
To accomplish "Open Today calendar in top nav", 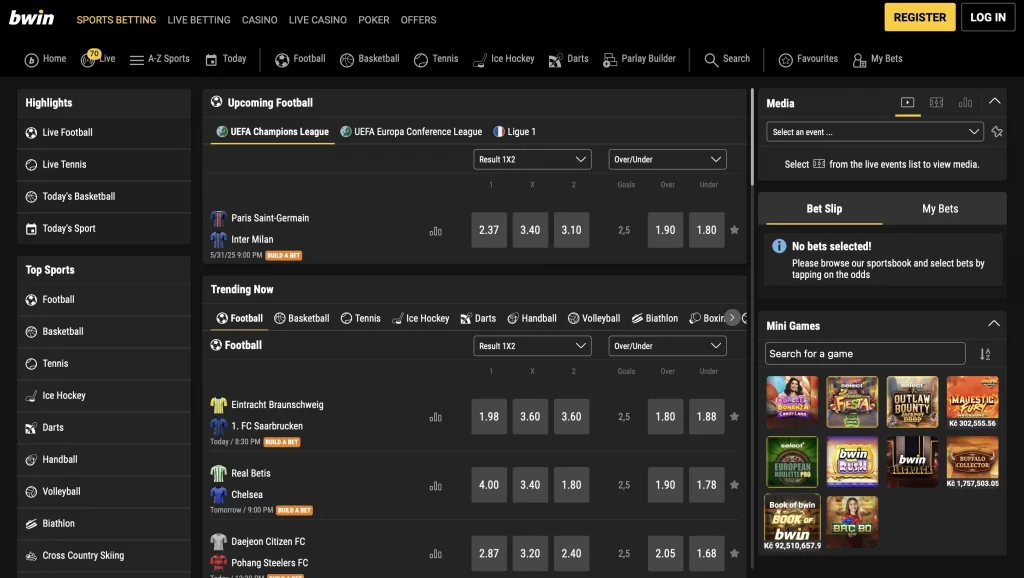I will [x=226, y=59].
